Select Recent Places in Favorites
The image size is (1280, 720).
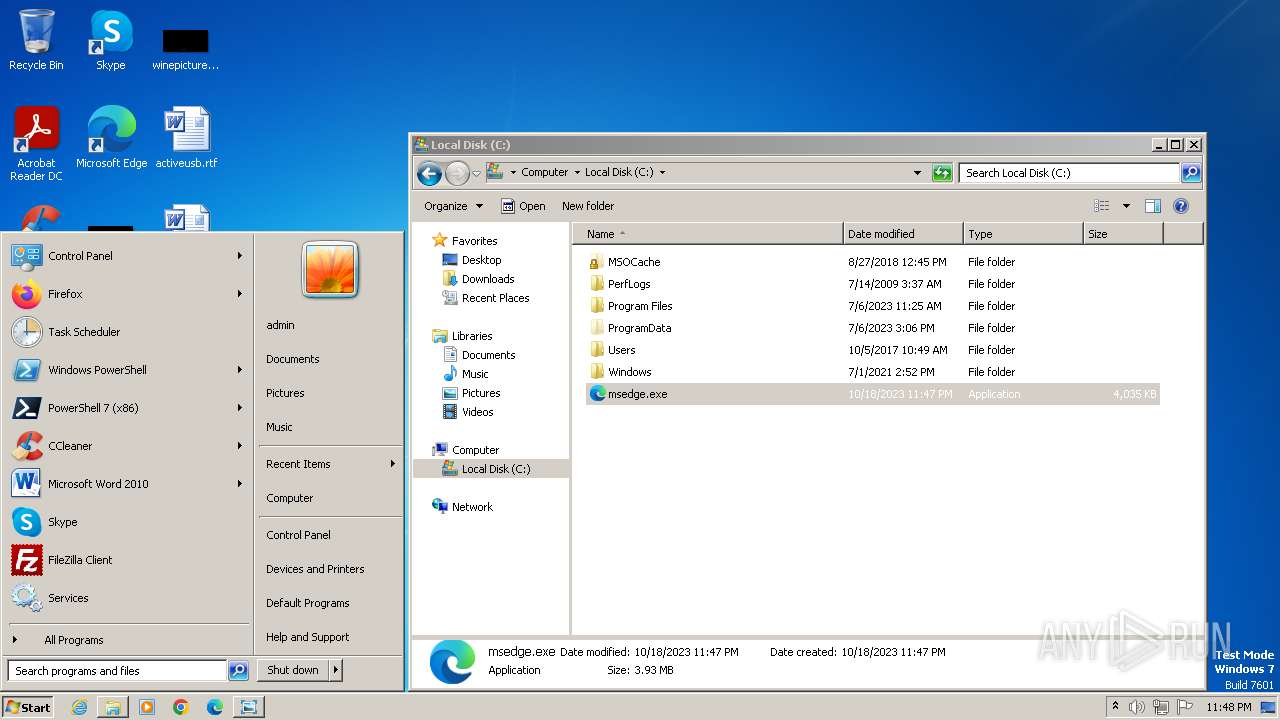point(495,298)
